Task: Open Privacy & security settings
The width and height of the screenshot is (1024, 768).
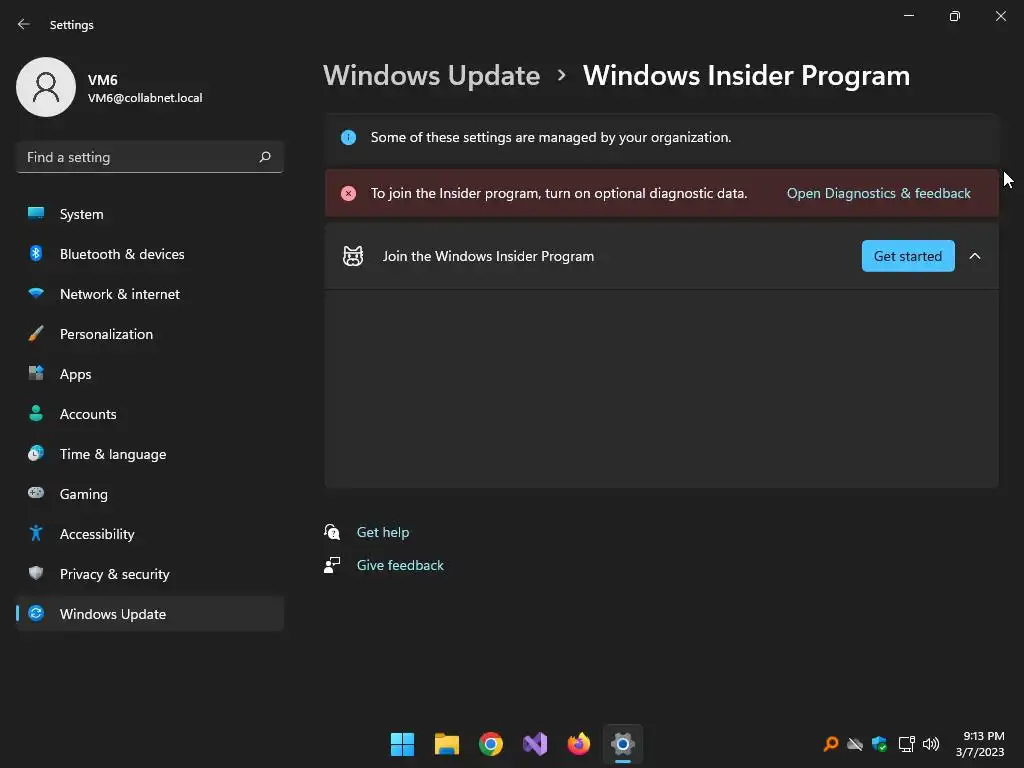Action: (x=150, y=574)
